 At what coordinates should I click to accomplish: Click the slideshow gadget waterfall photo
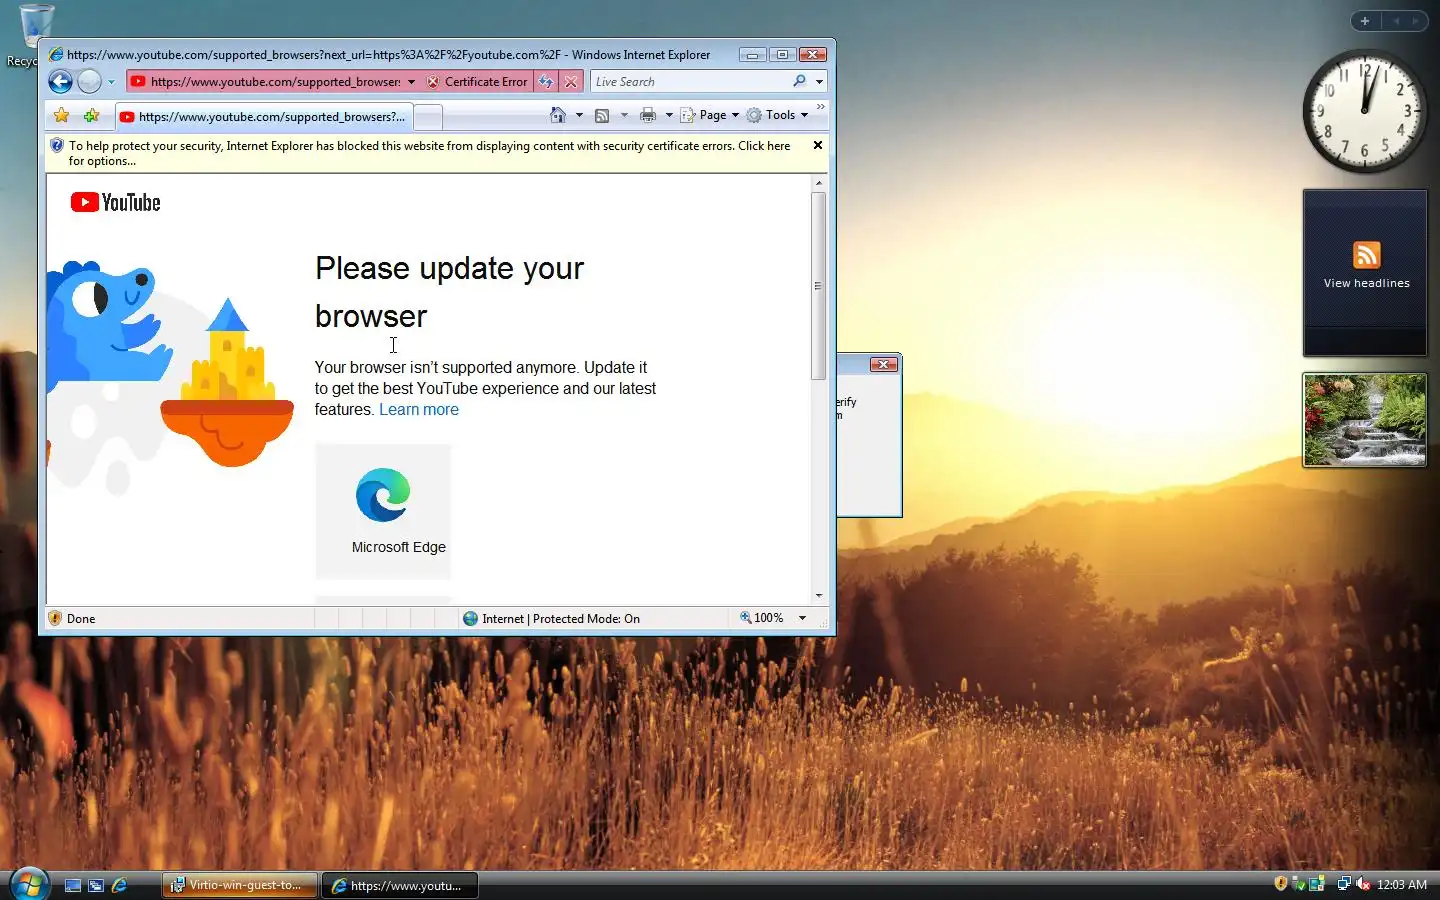point(1365,420)
